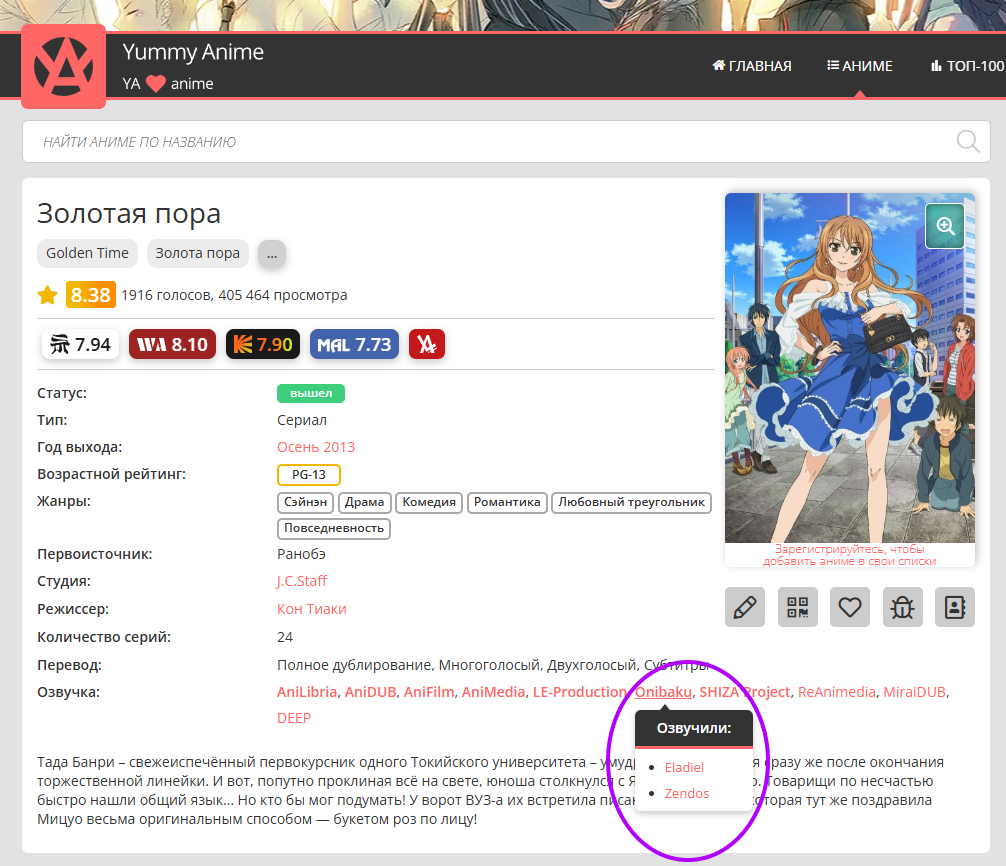Select the Комедия genre tag
1006x866 pixels.
(x=429, y=502)
